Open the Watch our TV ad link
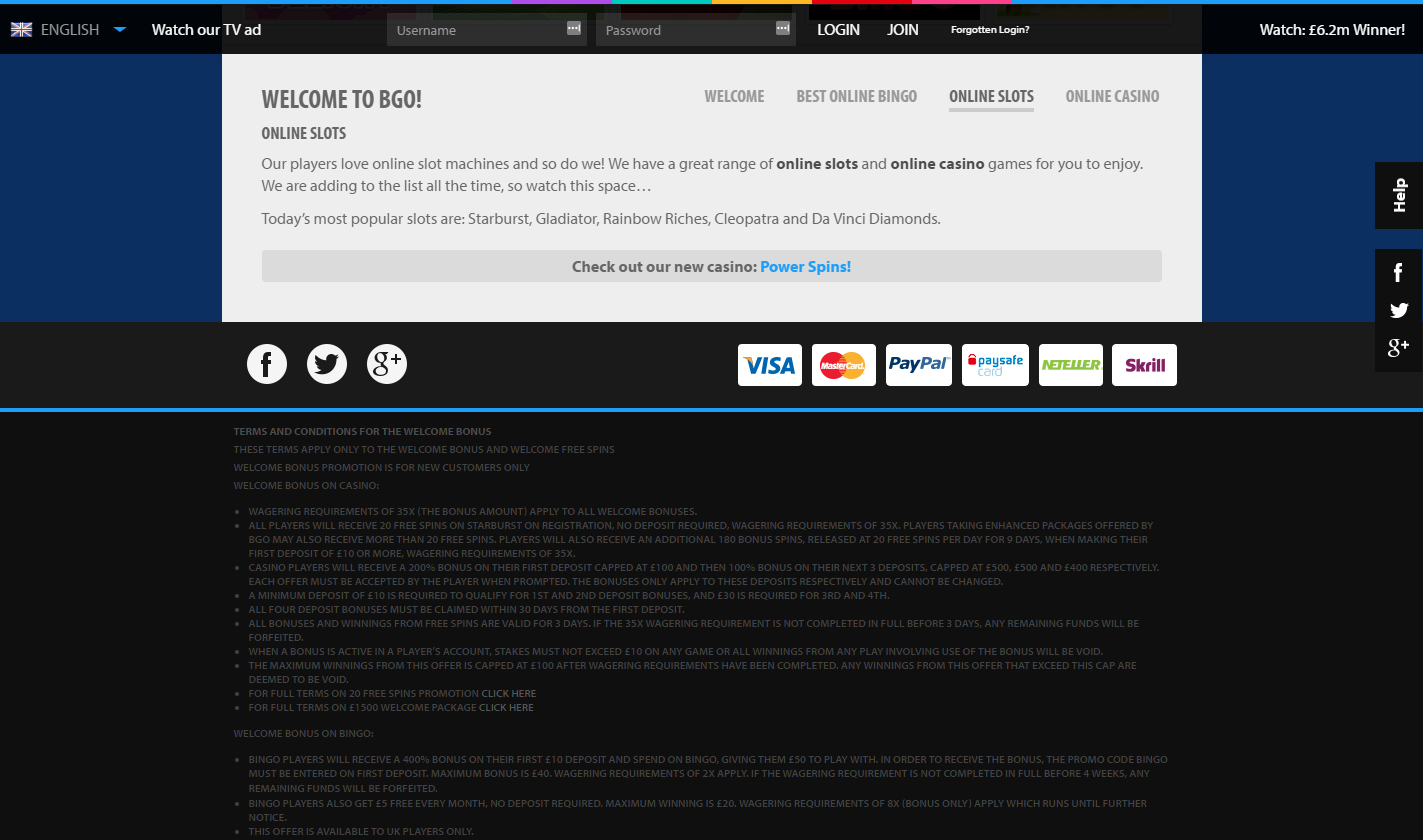1423x840 pixels. [206, 29]
